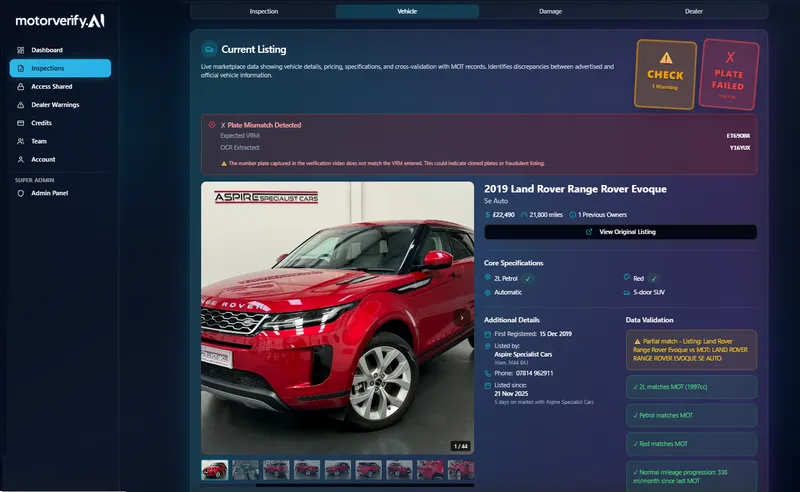
Task: Click the previous owners icon
Action: [572, 215]
